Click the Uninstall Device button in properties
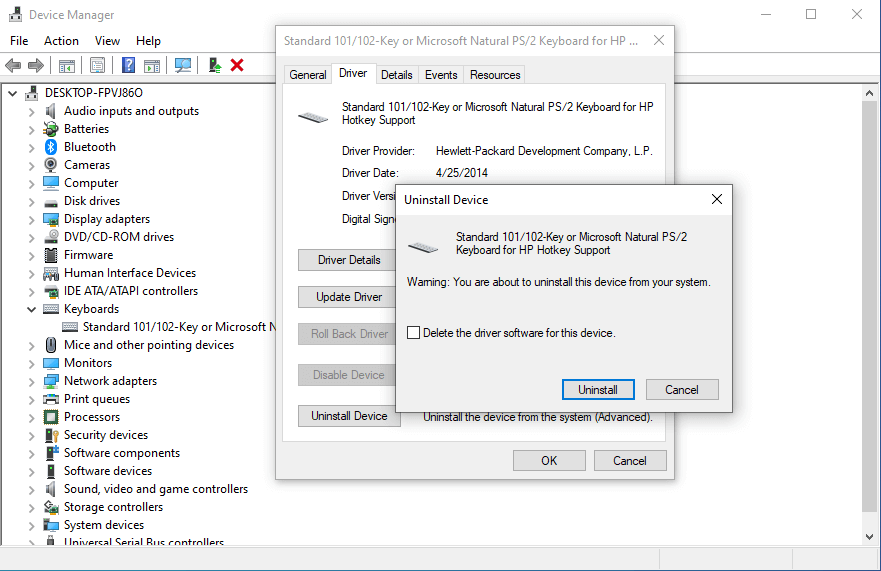Image resolution: width=881 pixels, height=571 pixels. click(x=349, y=416)
